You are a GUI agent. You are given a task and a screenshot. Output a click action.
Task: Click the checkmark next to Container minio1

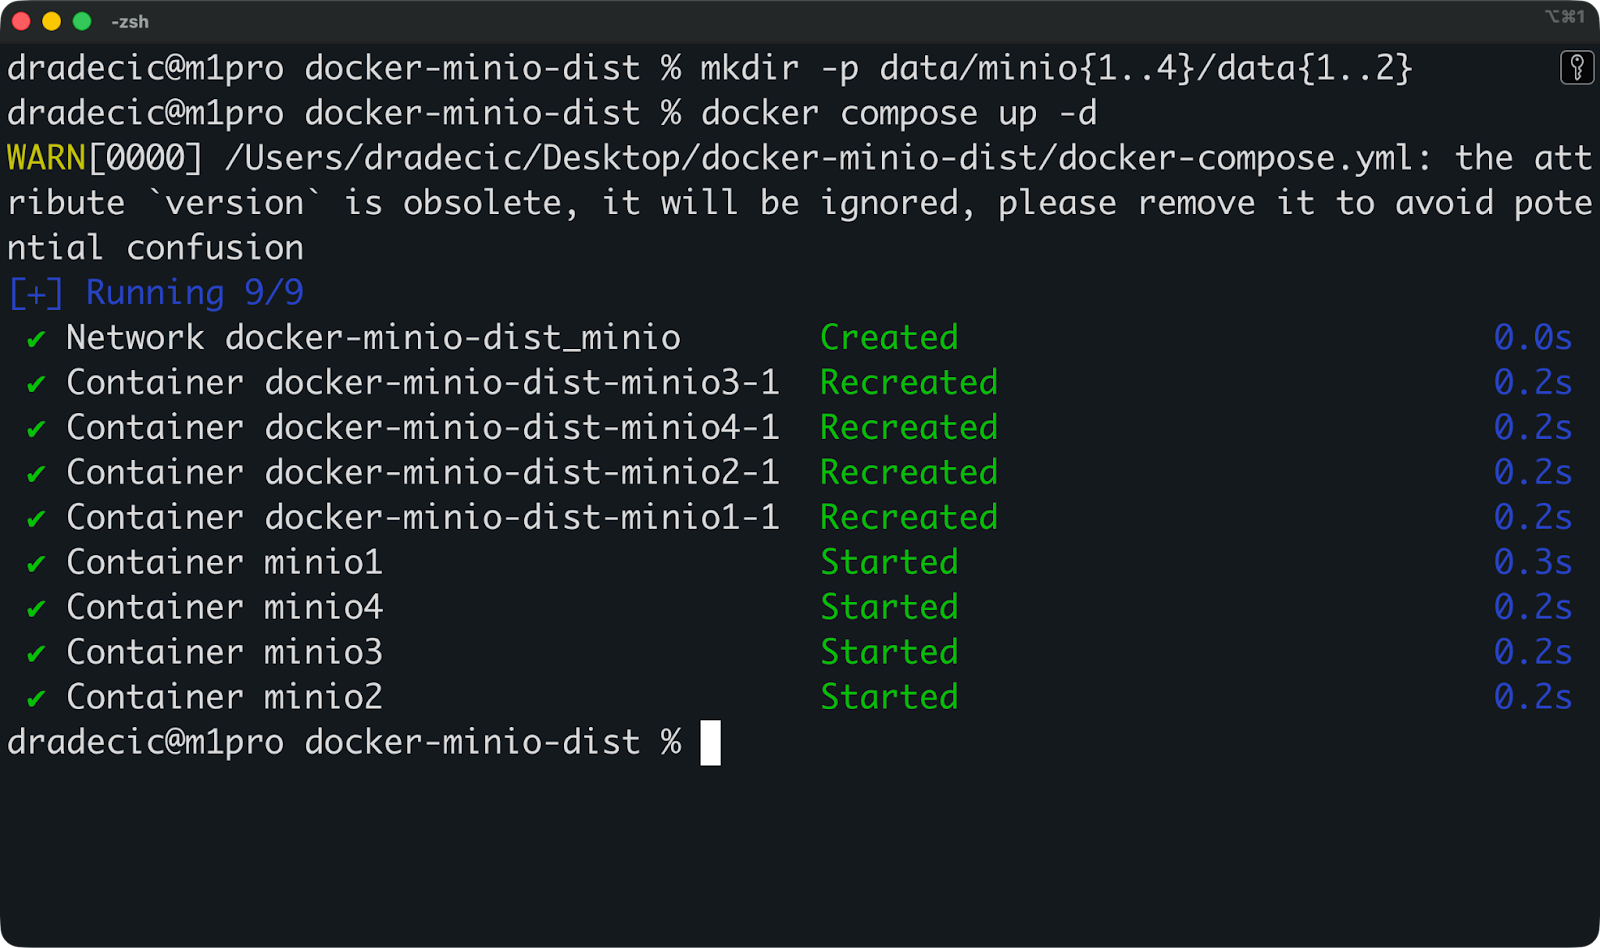click(x=33, y=562)
